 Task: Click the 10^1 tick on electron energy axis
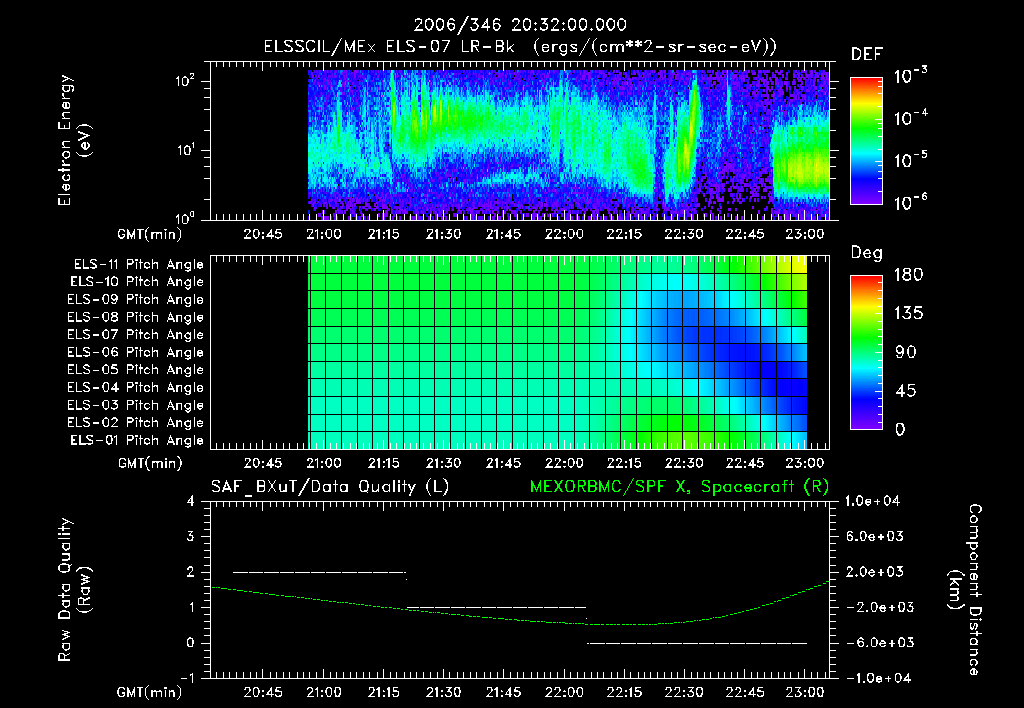[x=185, y=150]
